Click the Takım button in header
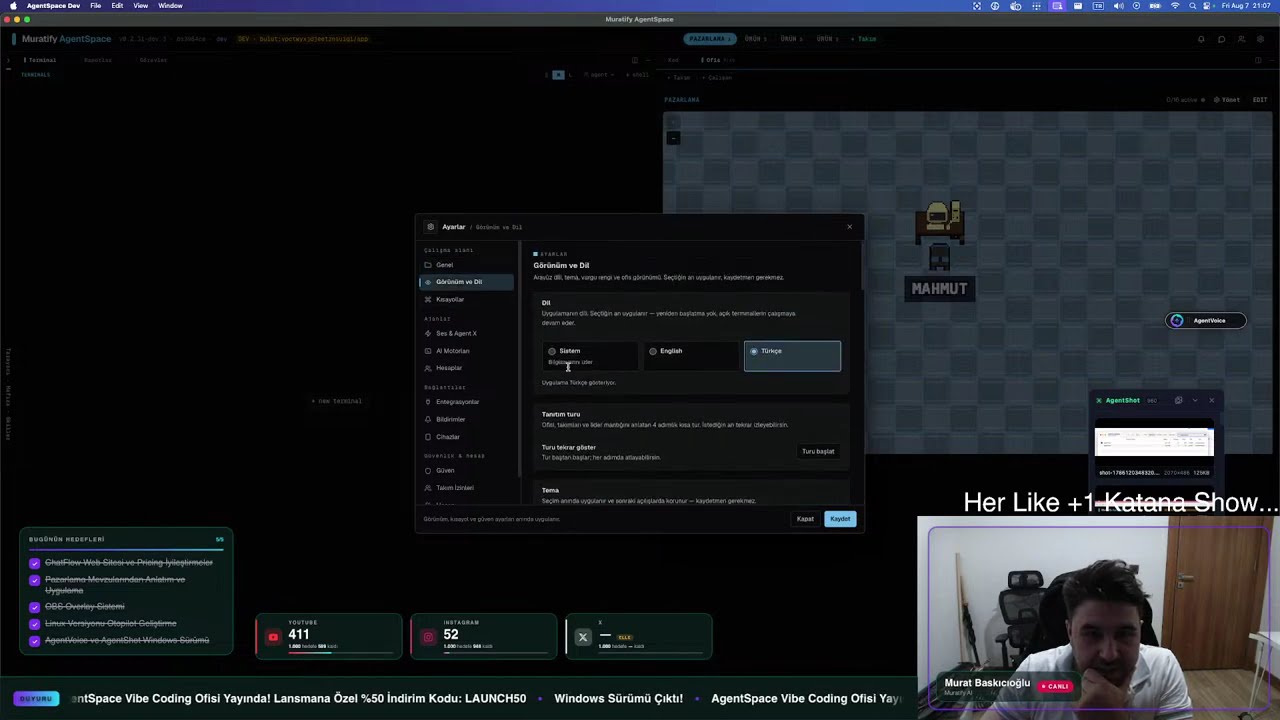The image size is (1280, 720). click(x=864, y=39)
